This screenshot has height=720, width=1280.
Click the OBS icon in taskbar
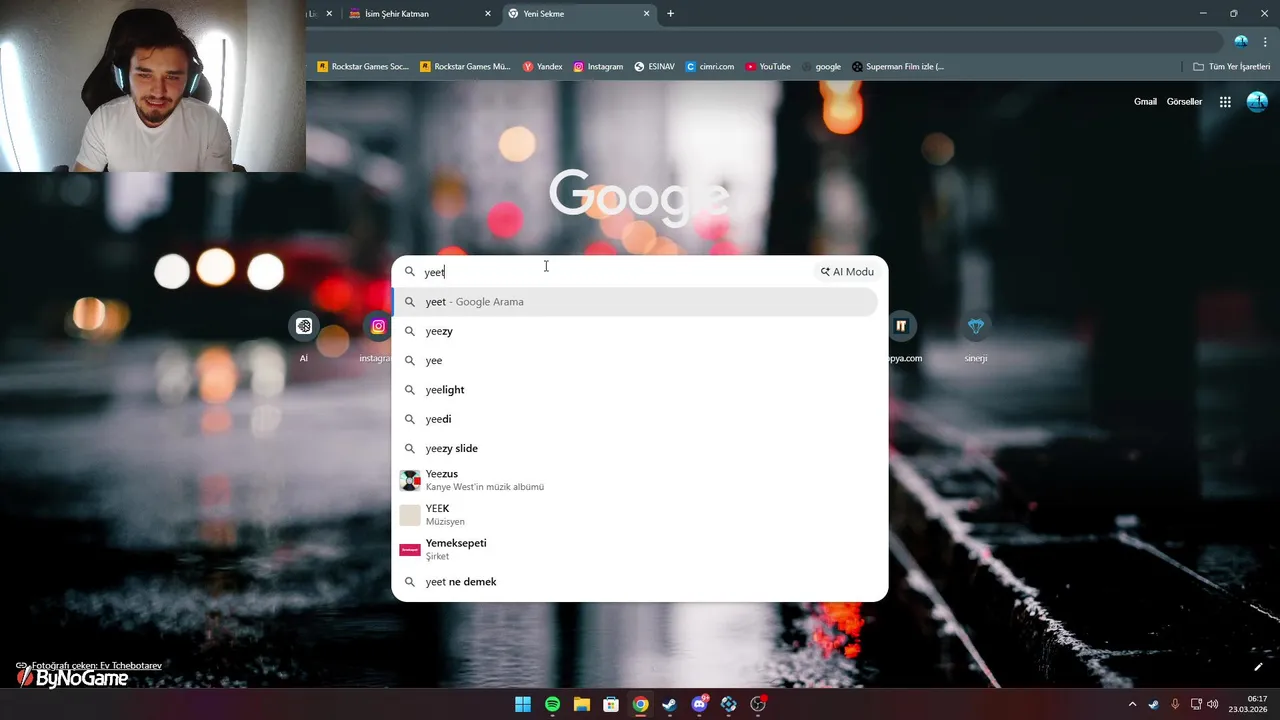coord(758,704)
